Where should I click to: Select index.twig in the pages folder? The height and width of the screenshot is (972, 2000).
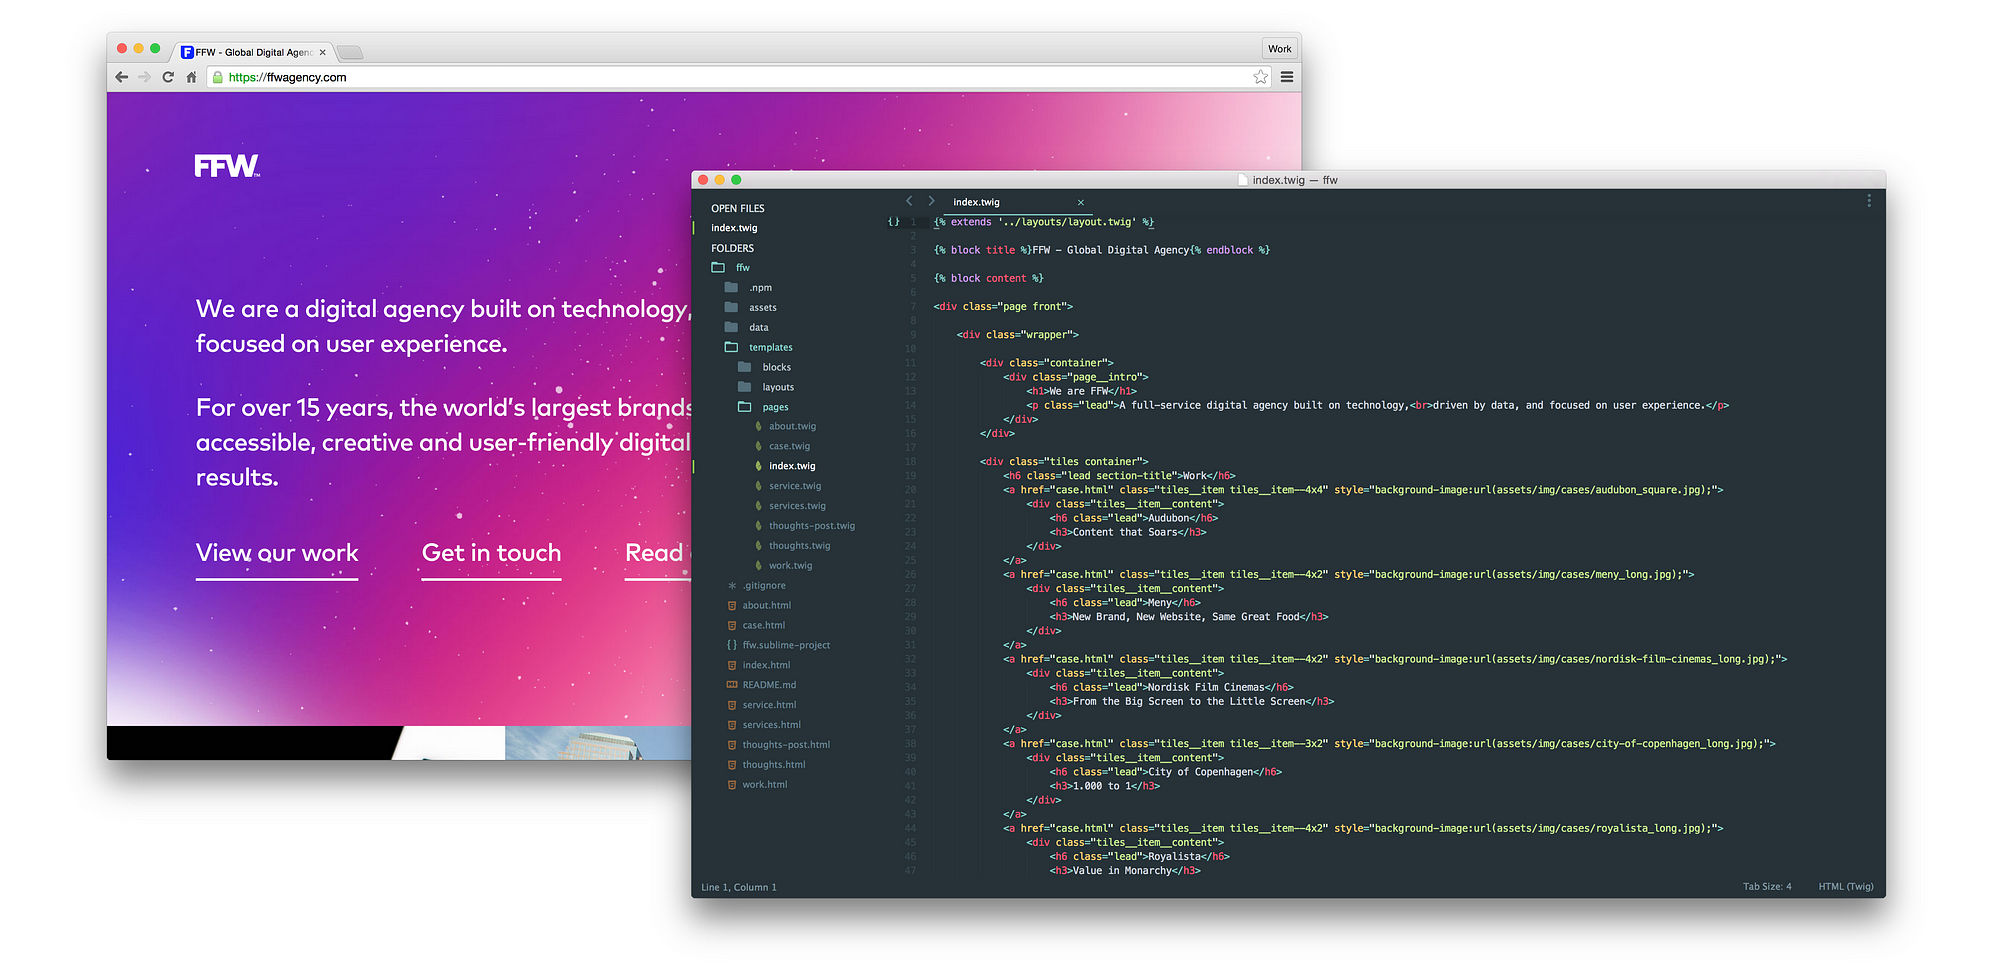coord(792,466)
